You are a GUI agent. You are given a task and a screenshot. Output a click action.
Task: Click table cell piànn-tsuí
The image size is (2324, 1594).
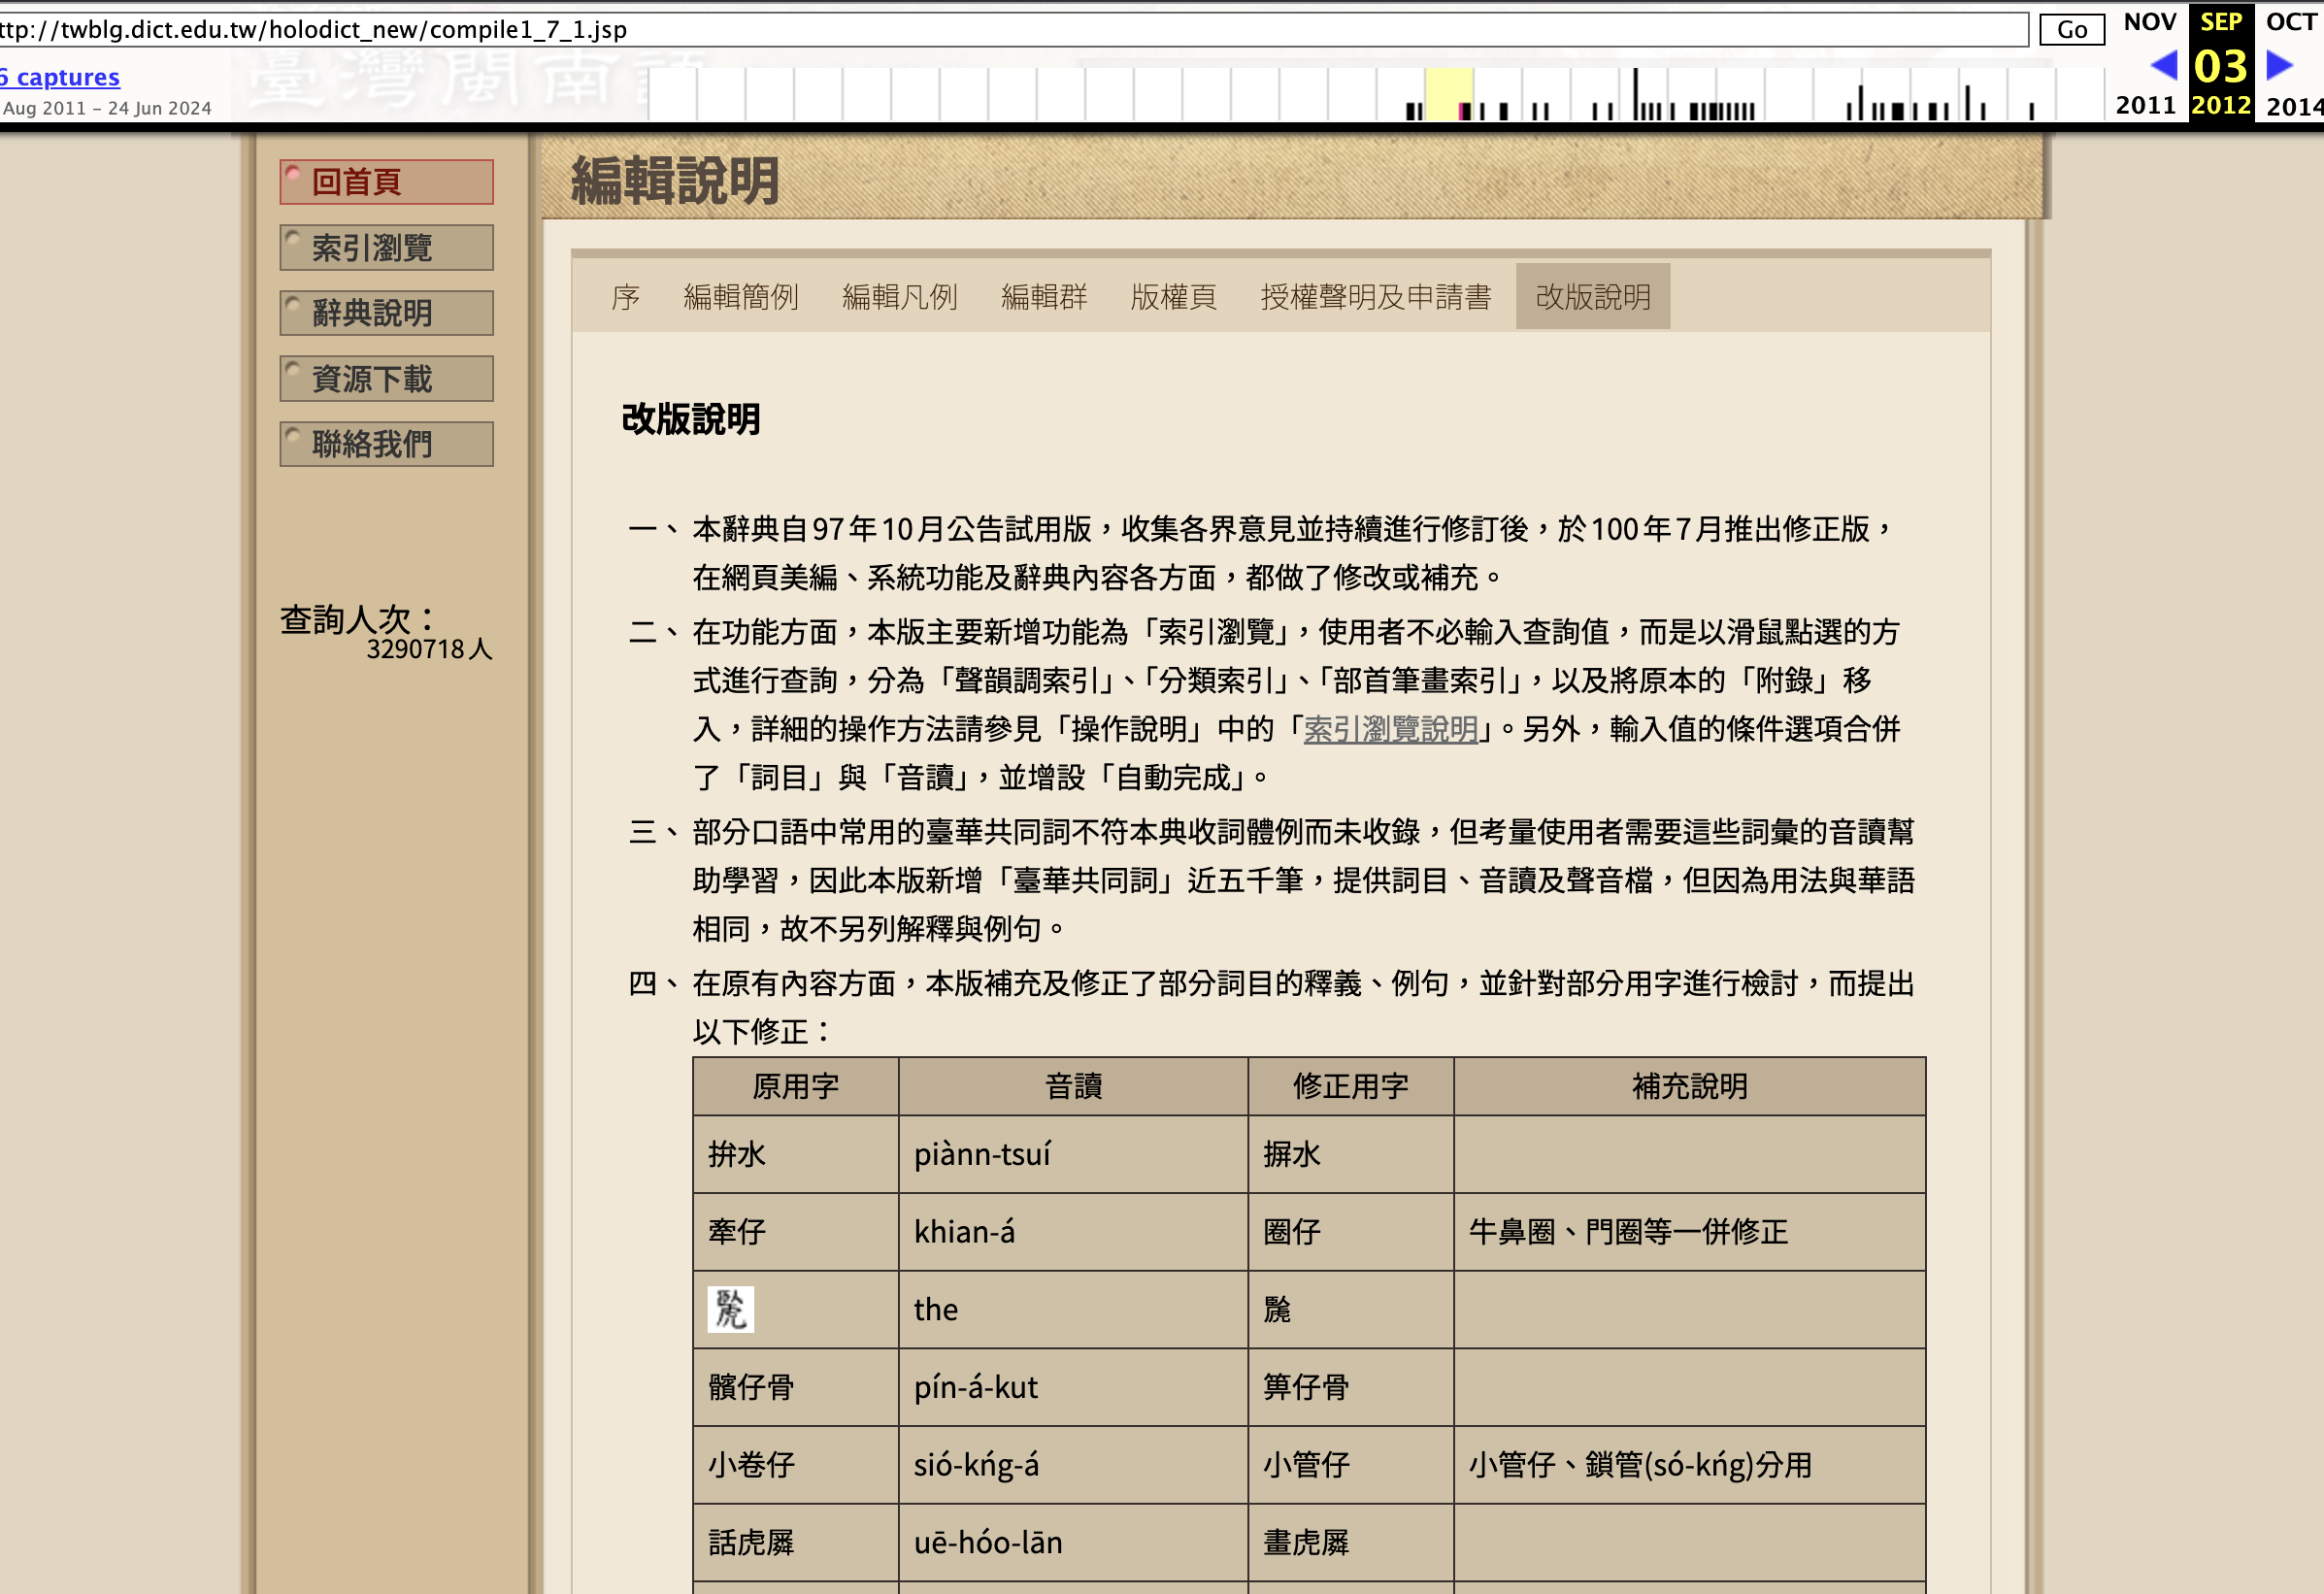click(1074, 1154)
